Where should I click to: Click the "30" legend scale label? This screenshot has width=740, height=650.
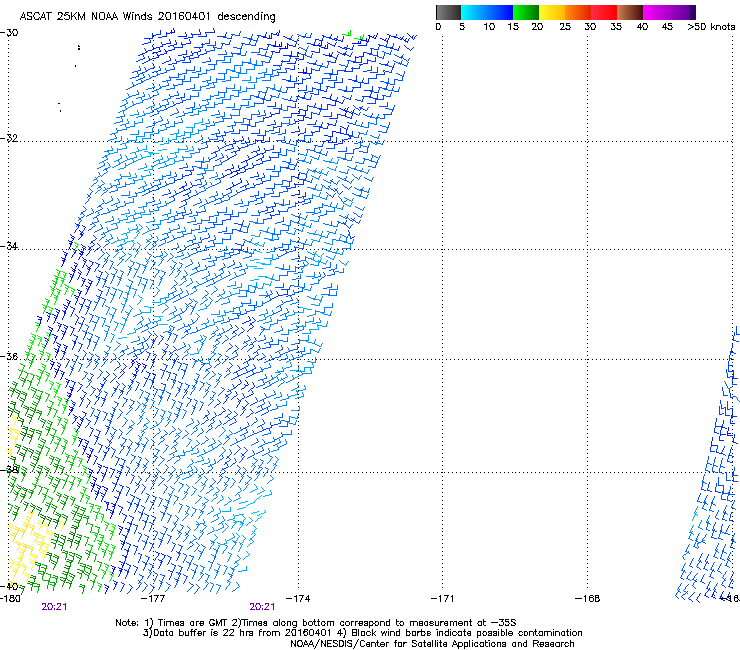(590, 27)
